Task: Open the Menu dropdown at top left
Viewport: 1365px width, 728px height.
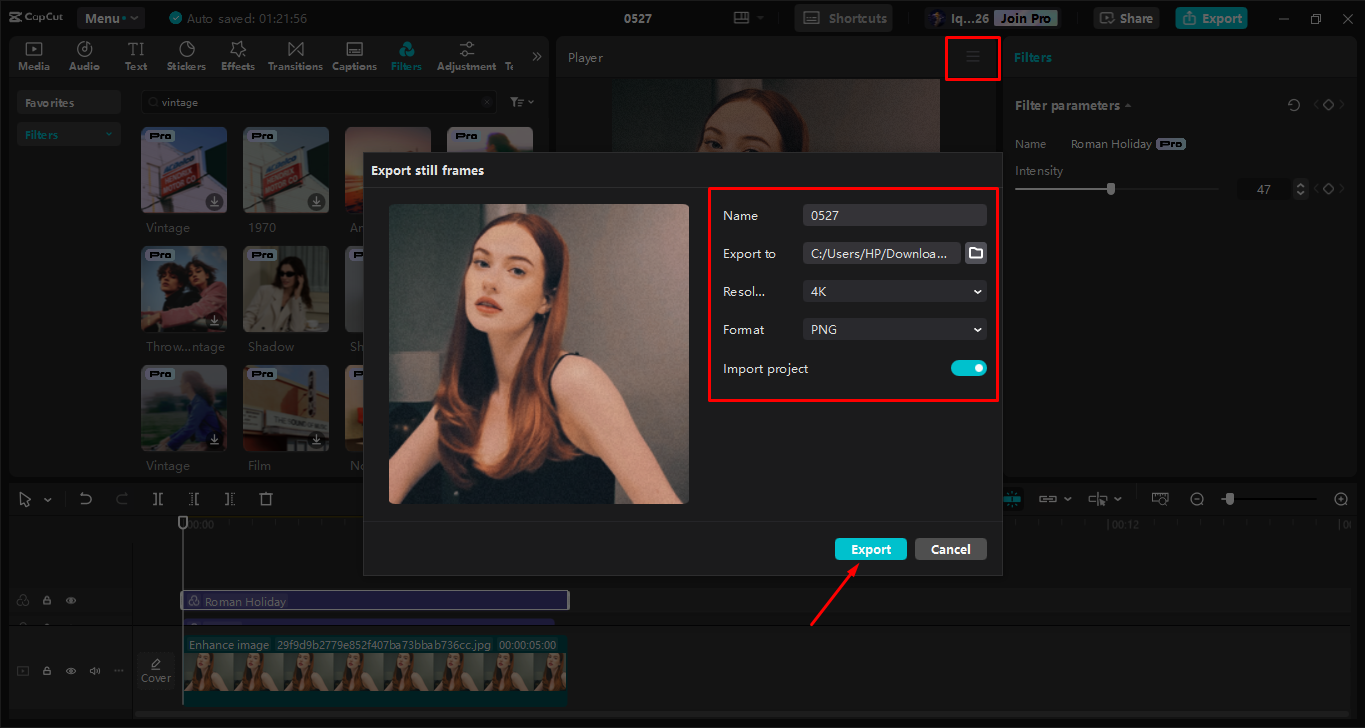Action: point(110,17)
